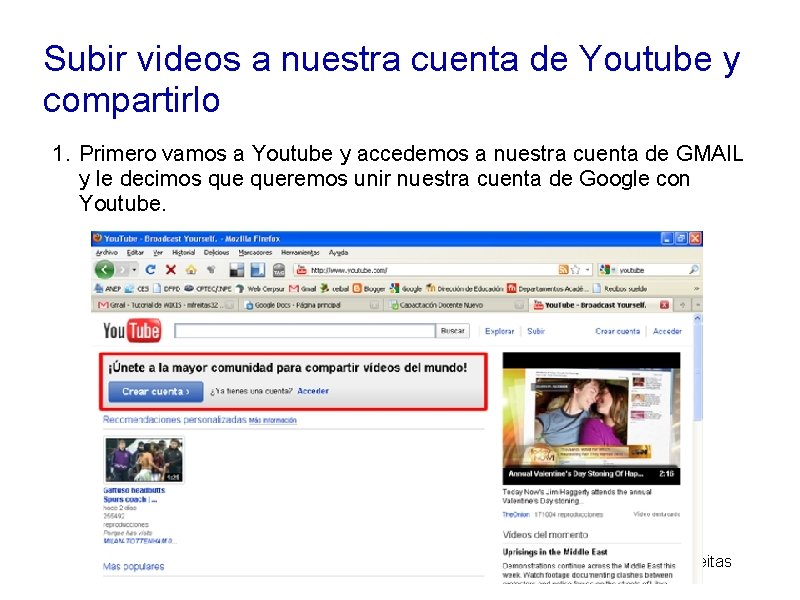Click Acceder next to ¿Ya tienes una cuenta?

click(x=313, y=391)
